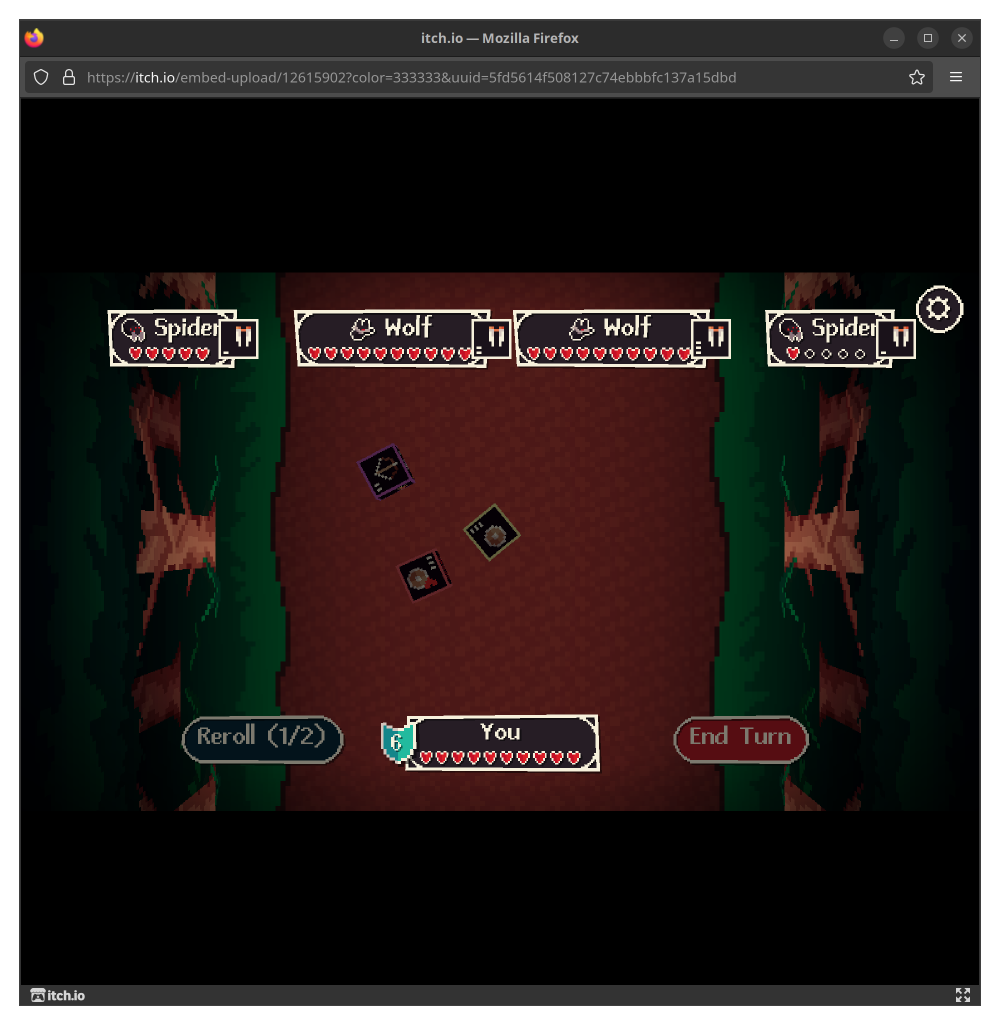Viewport: 1000px width, 1025px height.
Task: Click the Firefox logo in title bar
Action: [34, 38]
